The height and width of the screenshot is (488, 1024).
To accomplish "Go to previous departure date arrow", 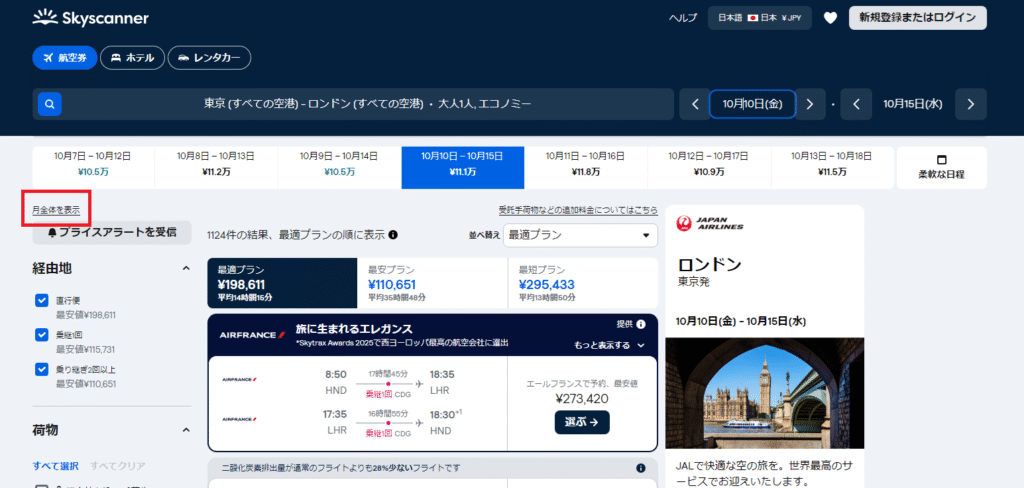I will 695,104.
